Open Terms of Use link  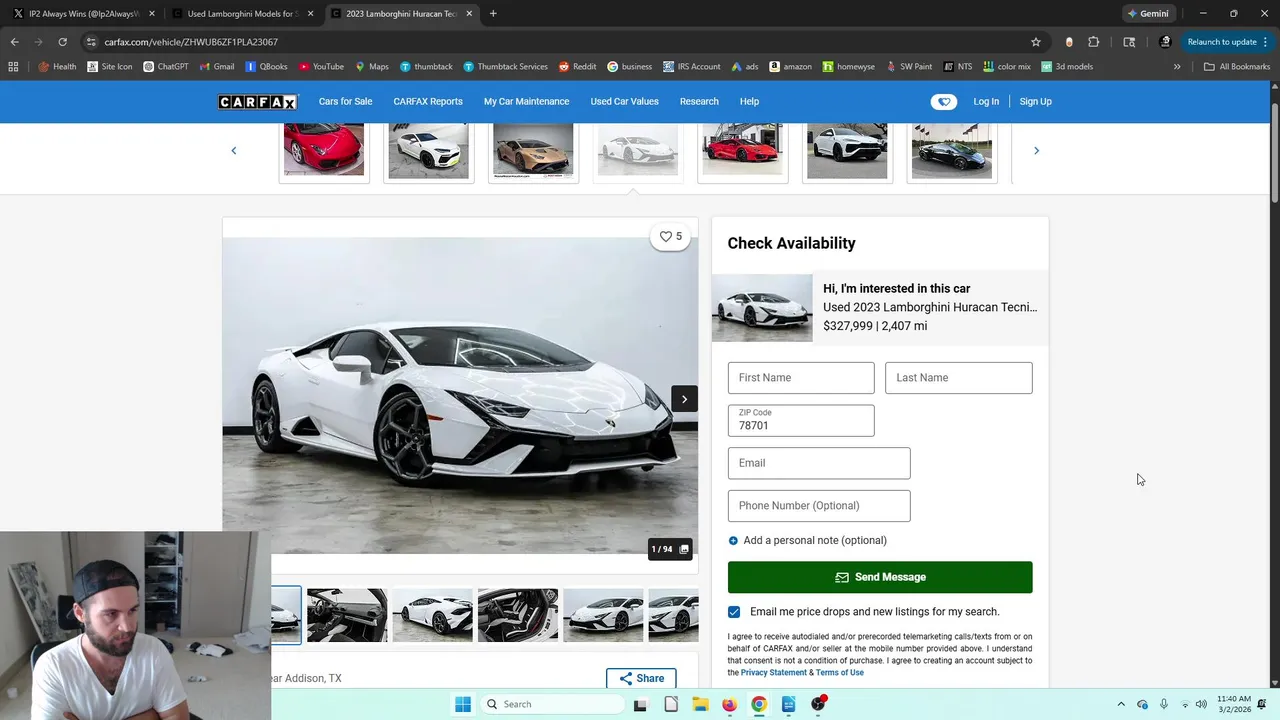point(840,673)
